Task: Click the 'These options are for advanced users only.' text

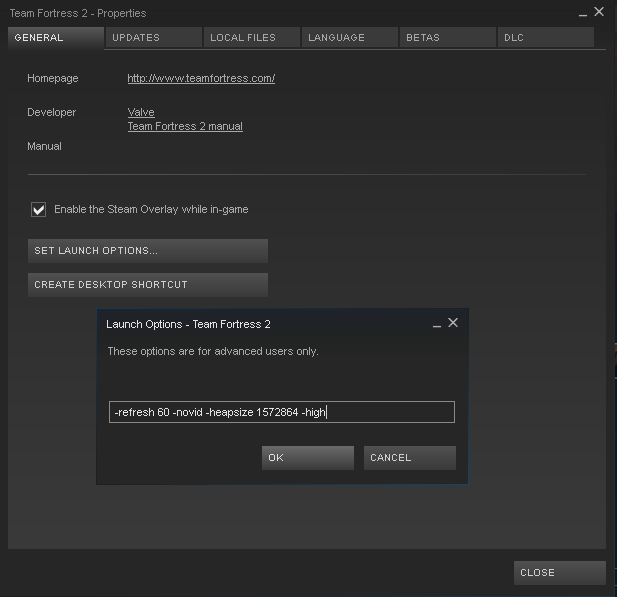Action: point(213,351)
